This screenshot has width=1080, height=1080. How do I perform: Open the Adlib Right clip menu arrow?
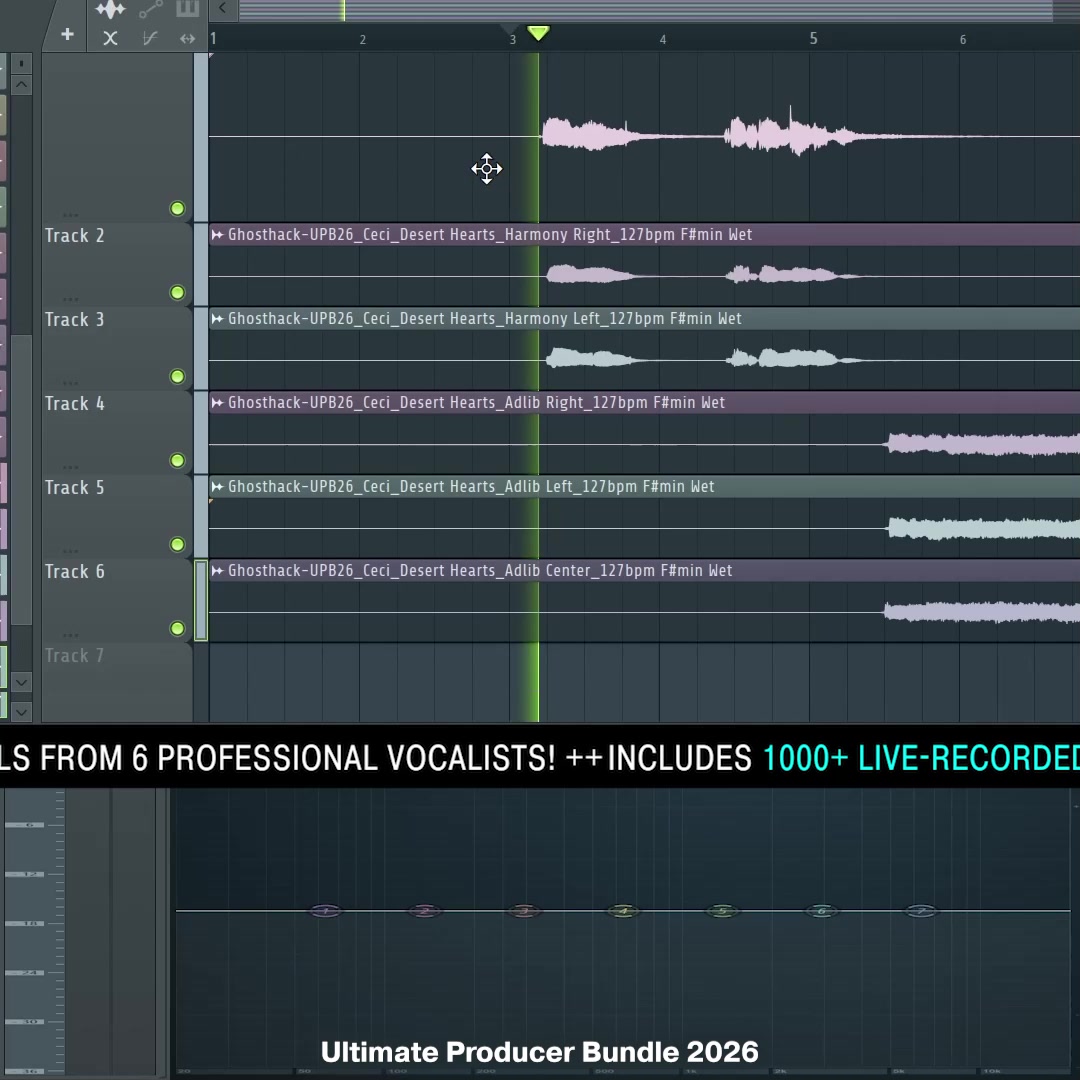217,403
